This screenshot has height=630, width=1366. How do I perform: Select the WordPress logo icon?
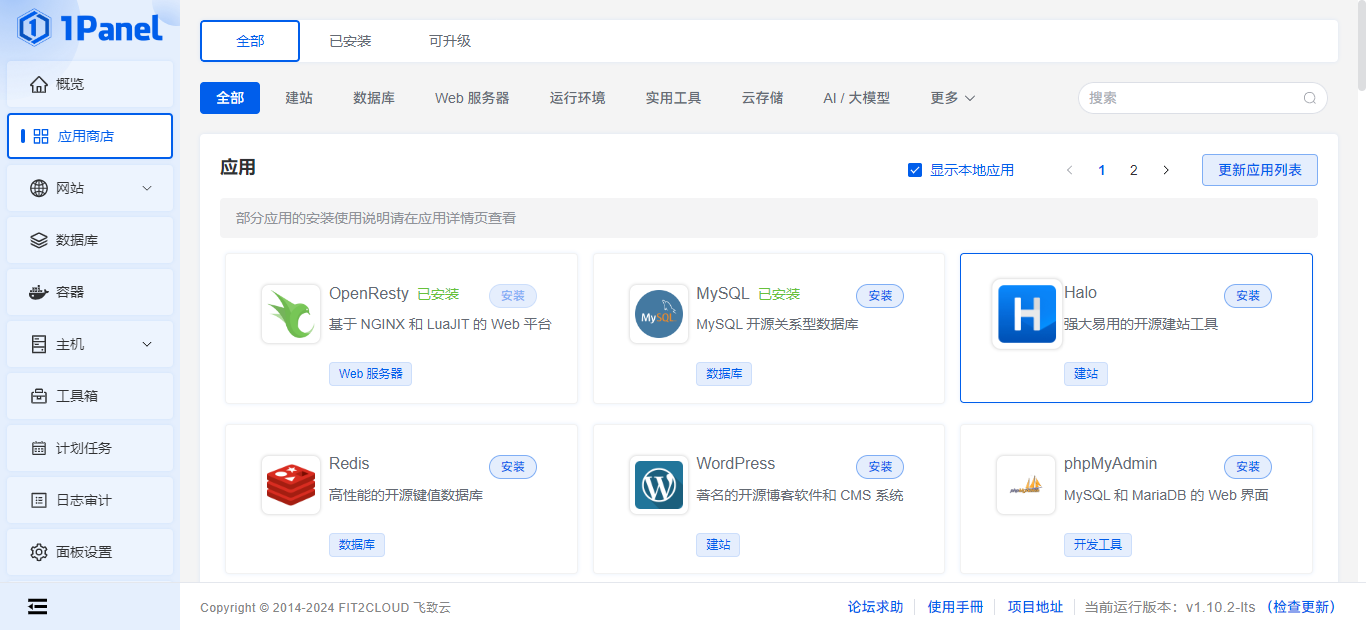[659, 485]
